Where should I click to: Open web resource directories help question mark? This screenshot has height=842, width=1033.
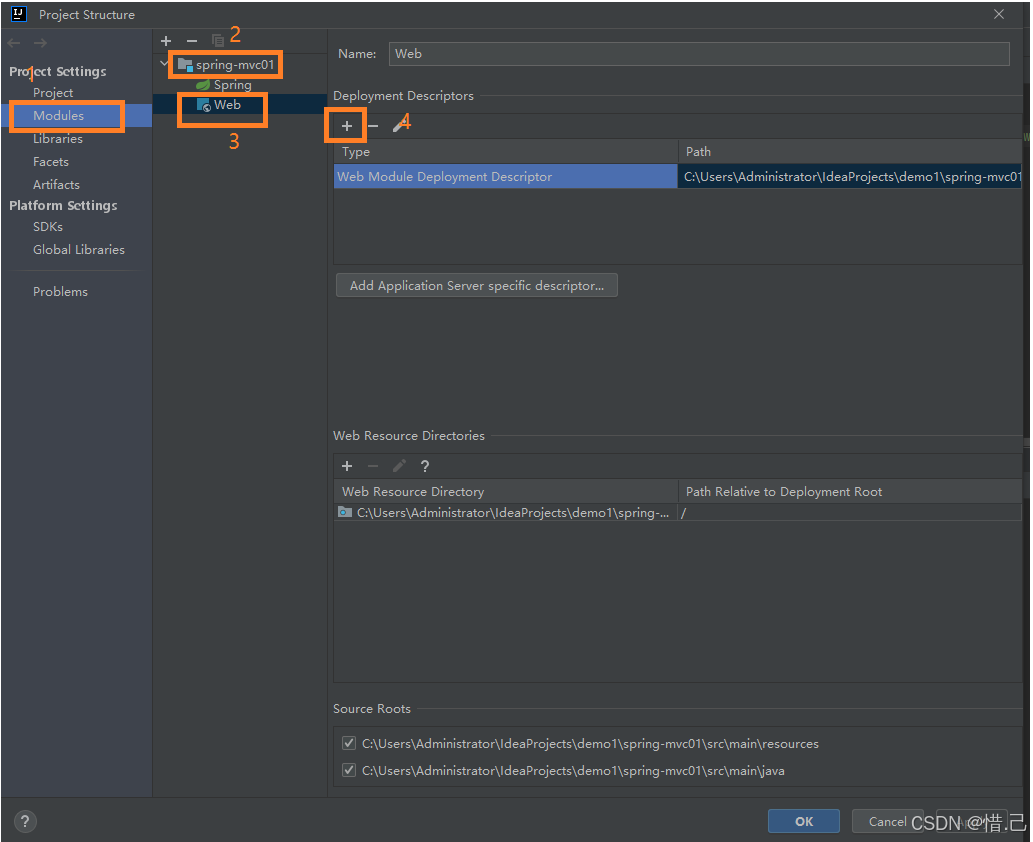pyautogui.click(x=425, y=466)
